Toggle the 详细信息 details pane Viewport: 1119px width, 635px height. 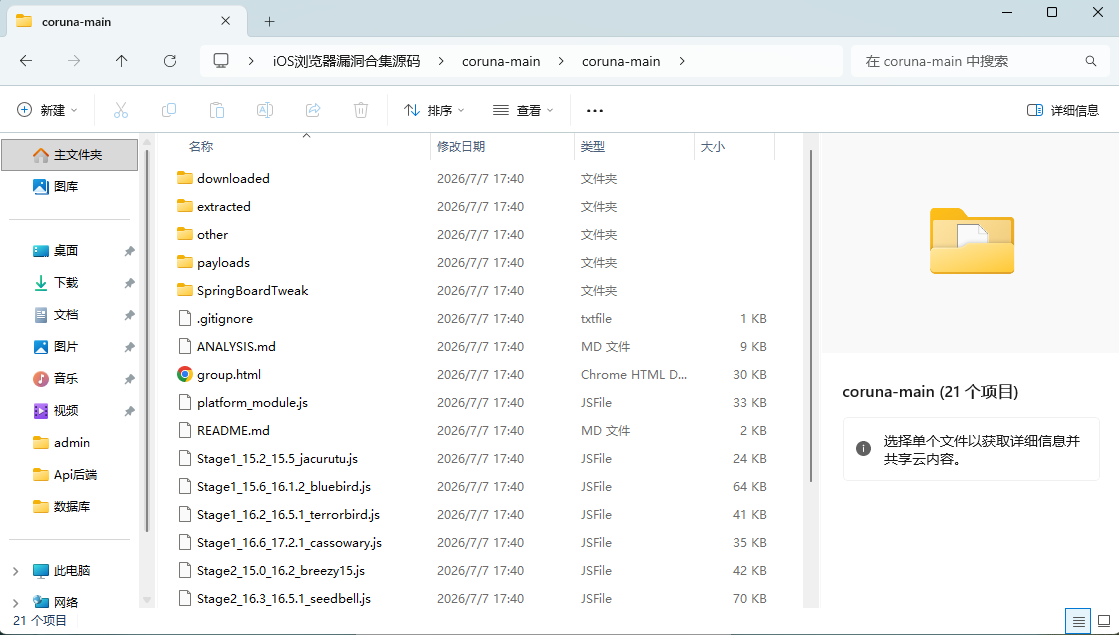pyautogui.click(x=1063, y=110)
